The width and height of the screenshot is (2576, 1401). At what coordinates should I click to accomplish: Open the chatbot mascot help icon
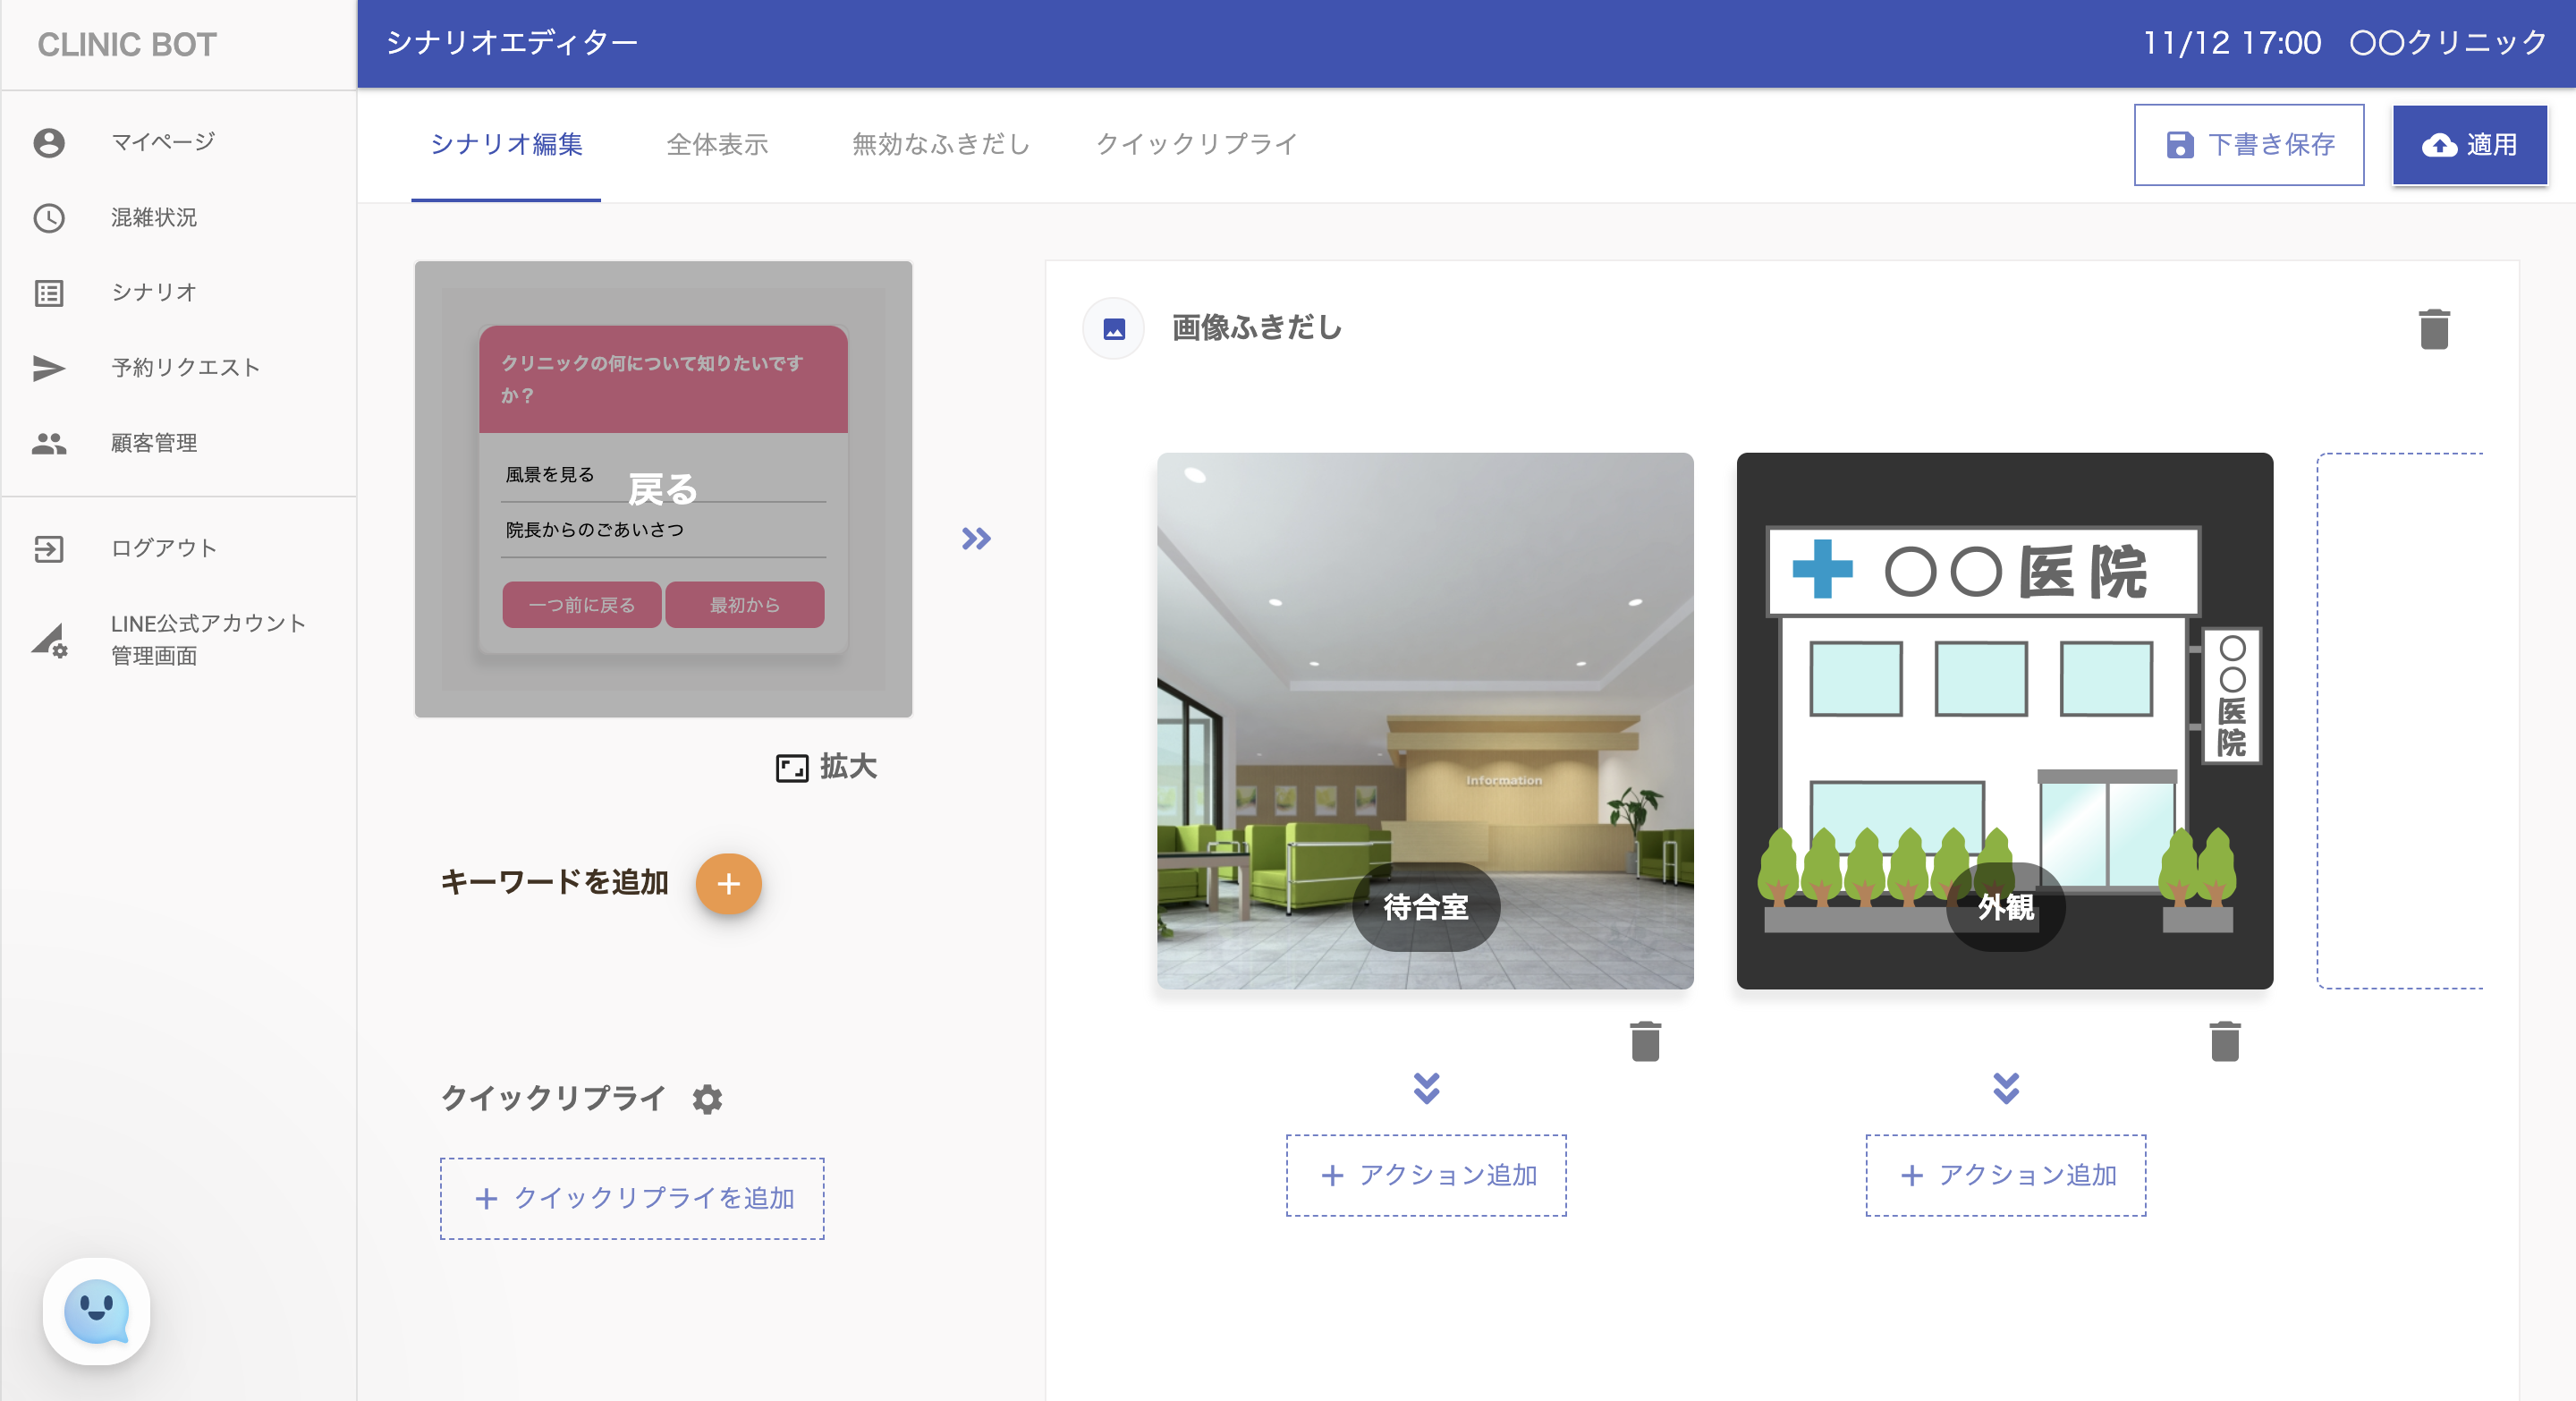(97, 1311)
